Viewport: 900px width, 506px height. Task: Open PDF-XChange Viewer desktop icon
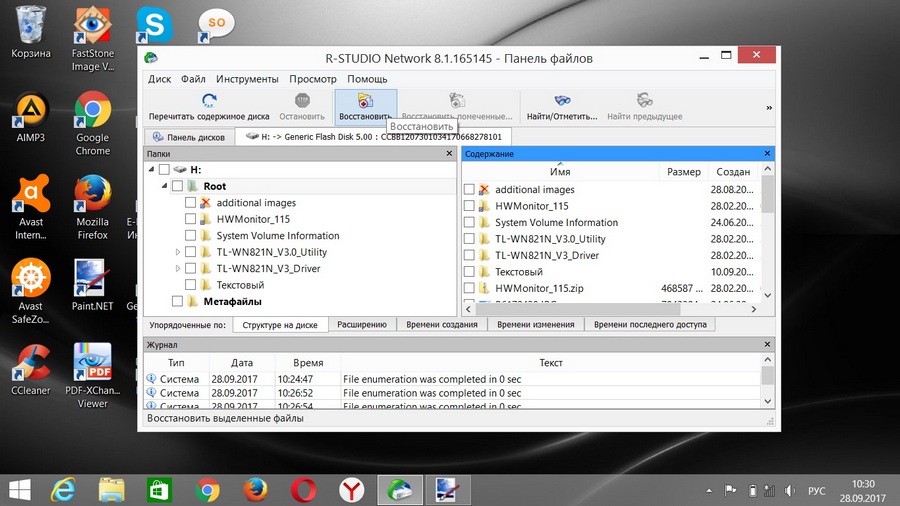click(x=92, y=376)
